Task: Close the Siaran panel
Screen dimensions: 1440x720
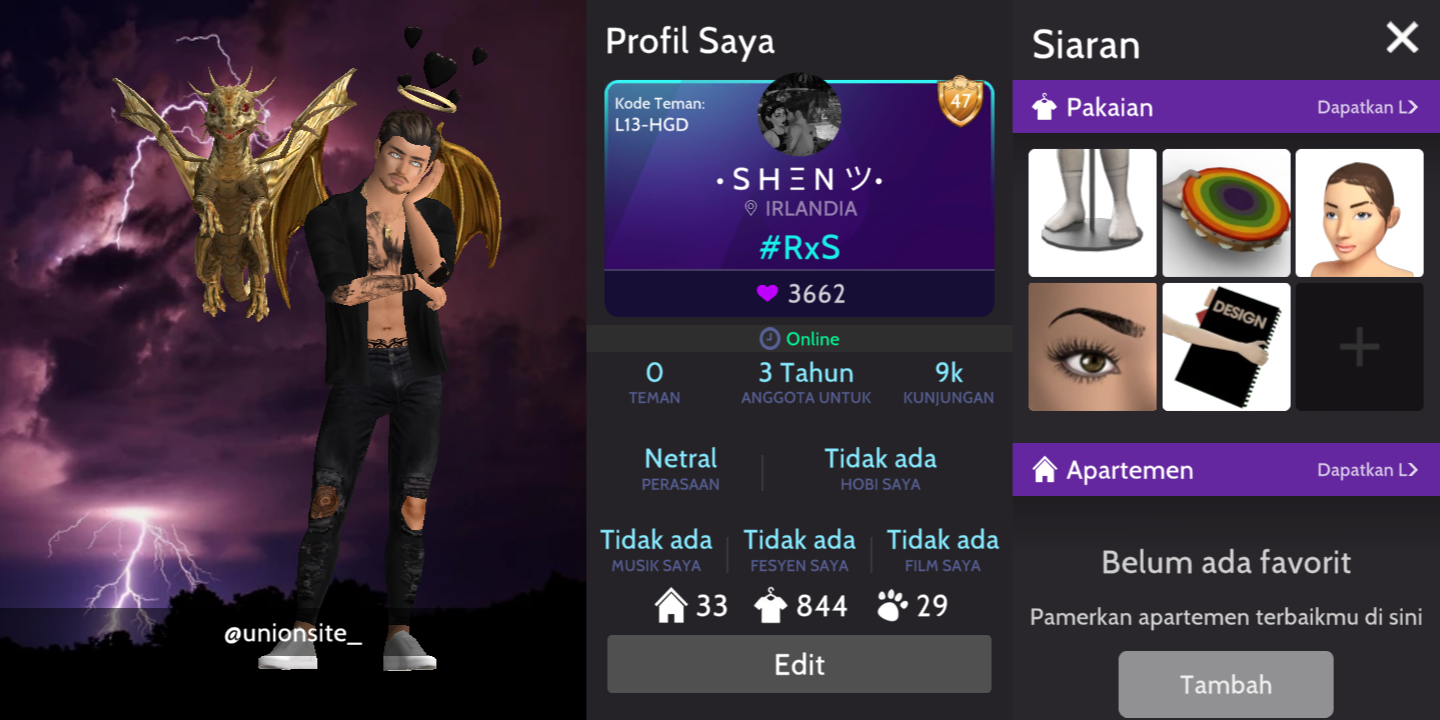Action: pyautogui.click(x=1402, y=38)
